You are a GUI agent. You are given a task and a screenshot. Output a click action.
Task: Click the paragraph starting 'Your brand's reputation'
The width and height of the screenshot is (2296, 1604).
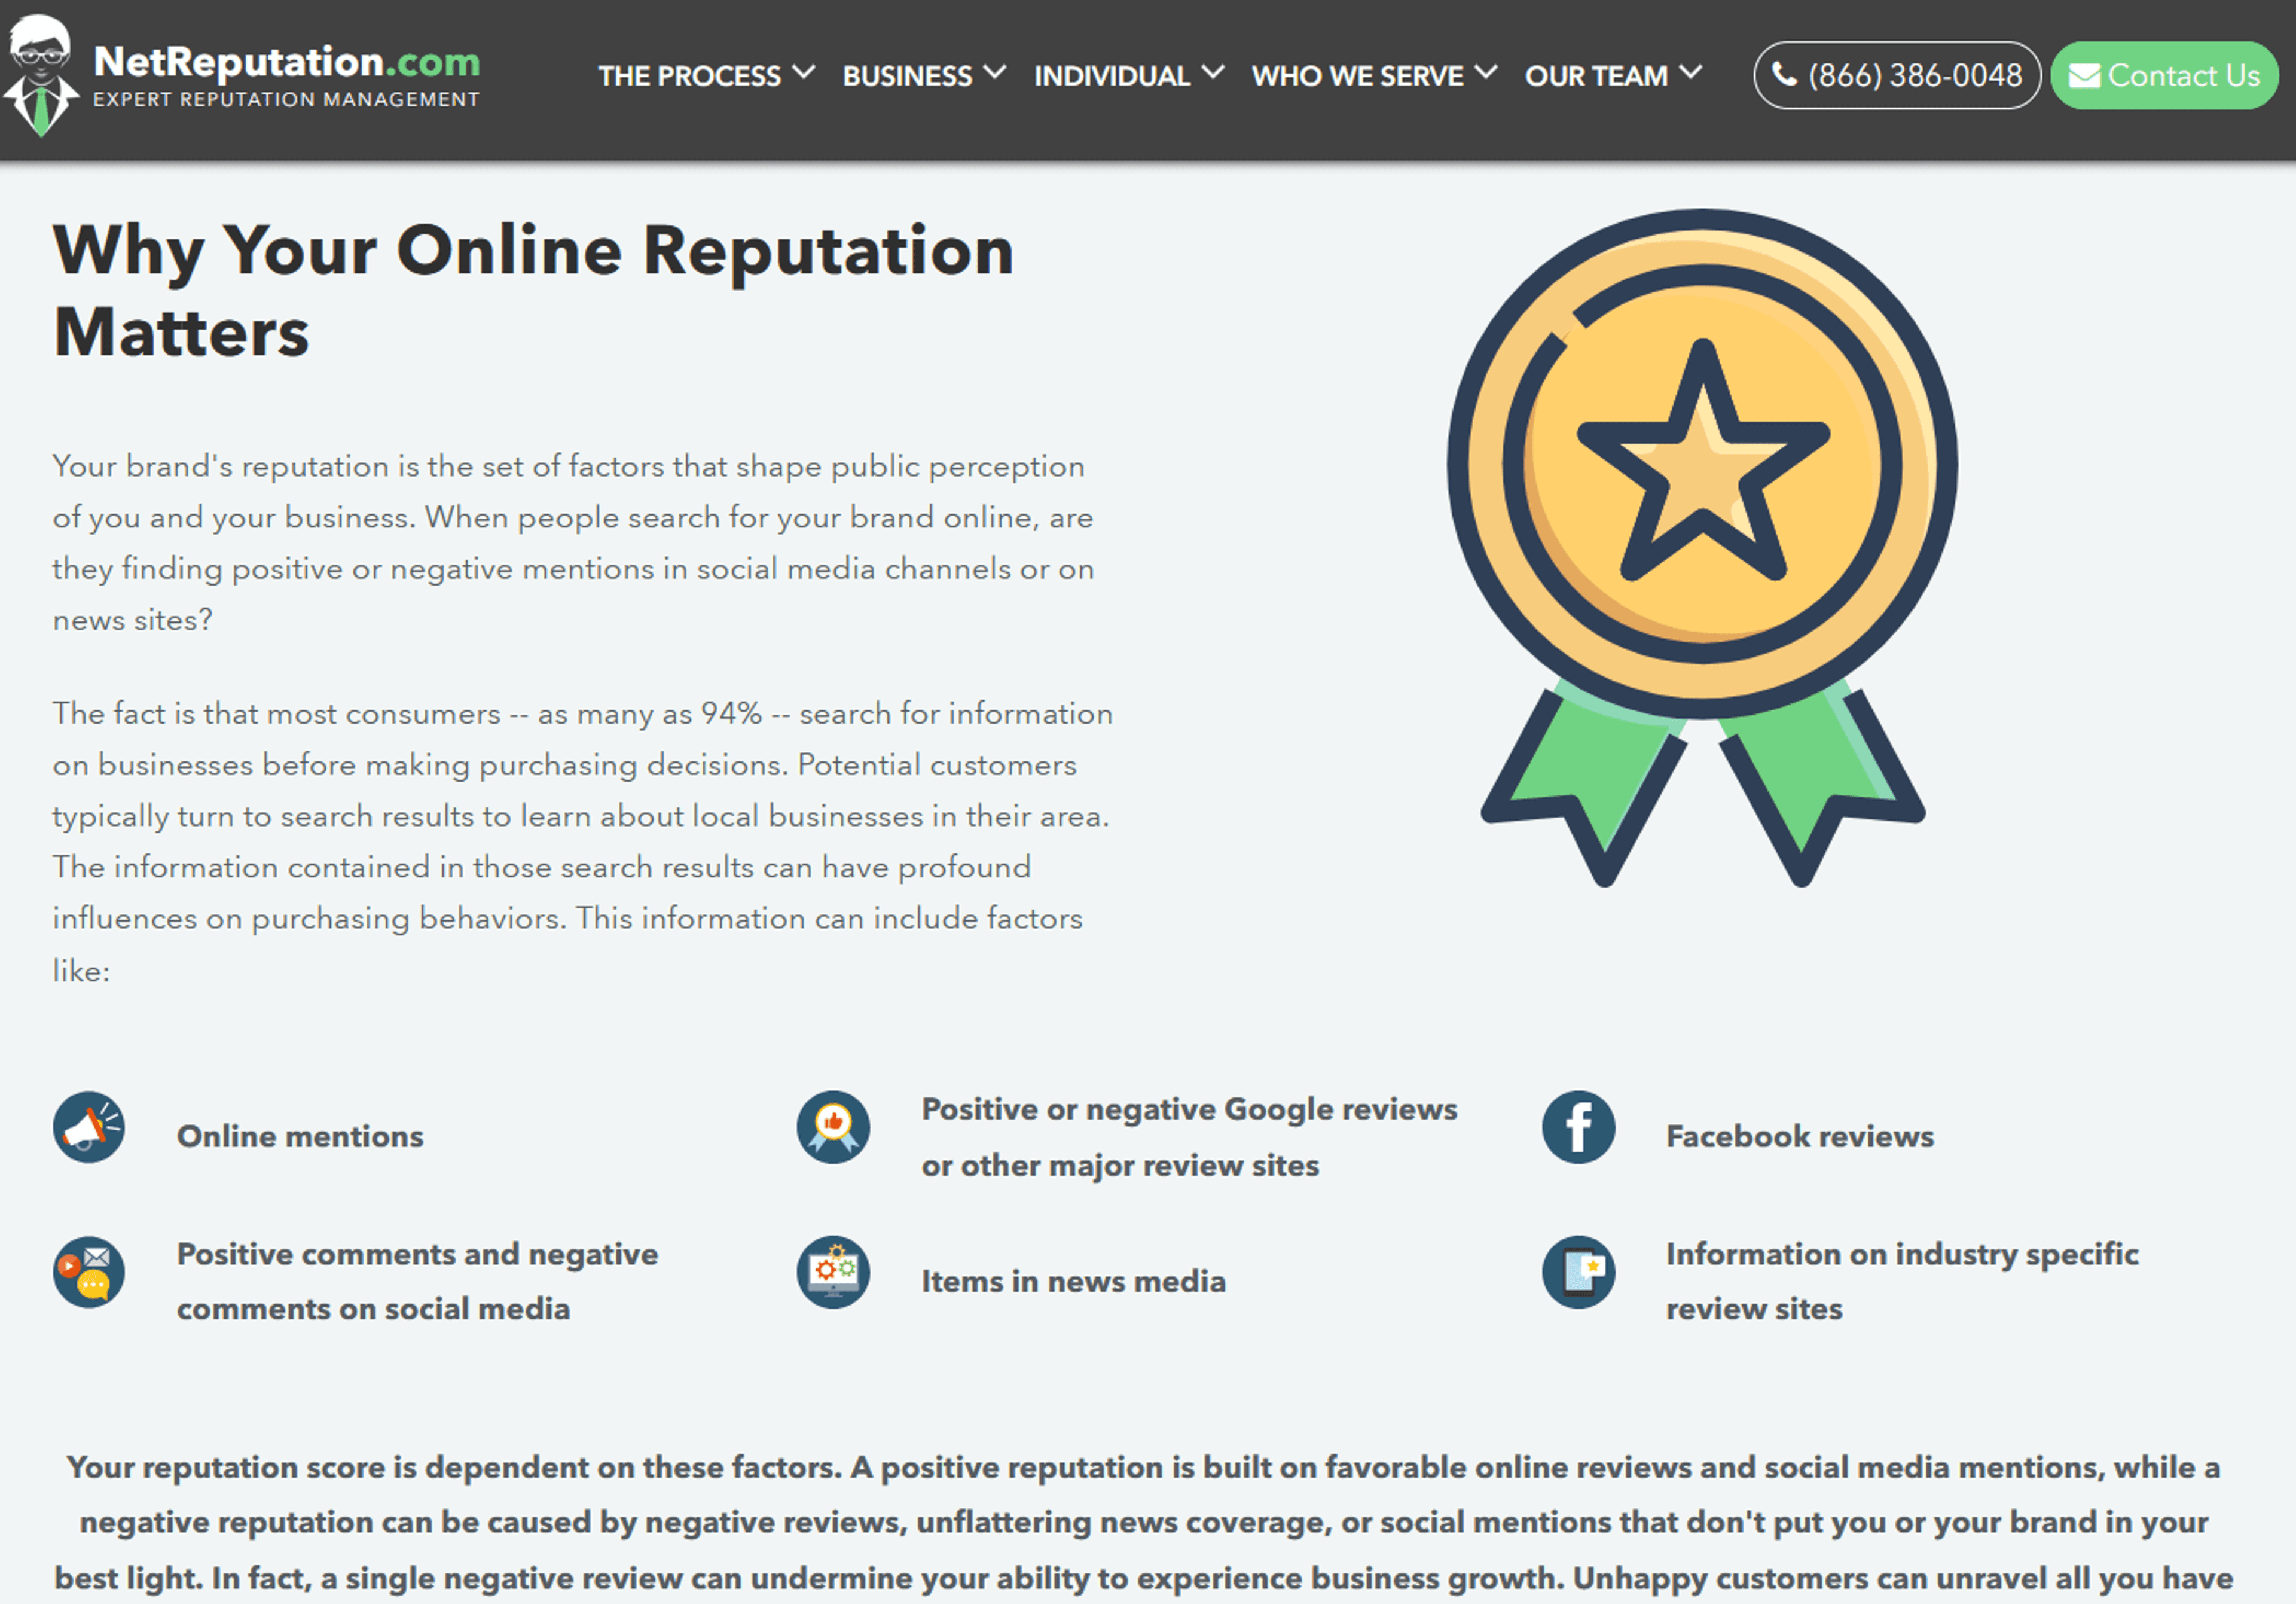click(574, 542)
